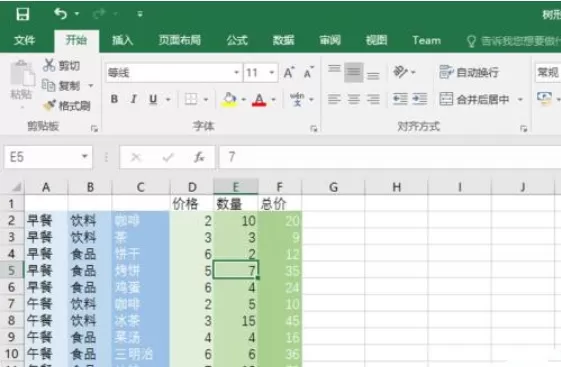561x367 pixels.
Task: Switch to the 审阅 tab
Action: (330, 40)
